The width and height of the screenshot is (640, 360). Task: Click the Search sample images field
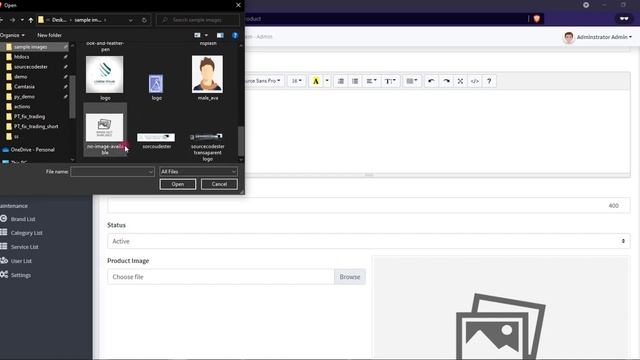click(x=198, y=20)
